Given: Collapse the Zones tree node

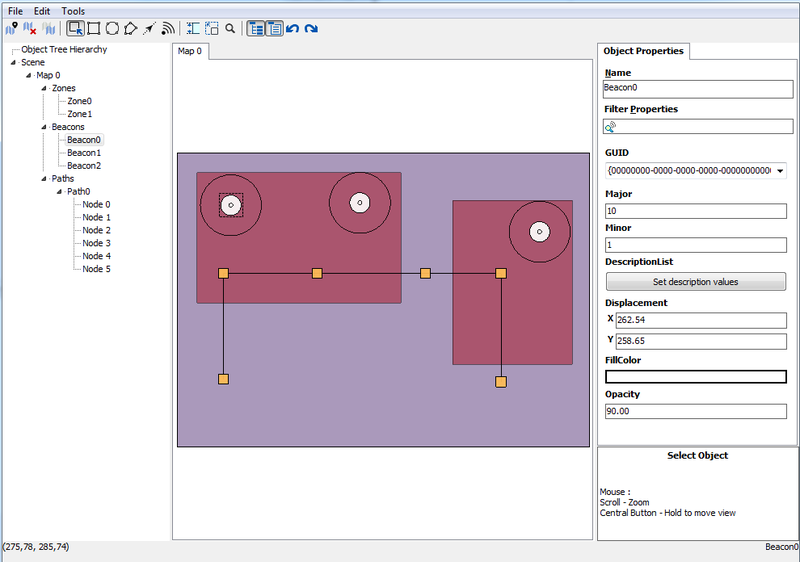Looking at the screenshot, I should [x=44, y=88].
